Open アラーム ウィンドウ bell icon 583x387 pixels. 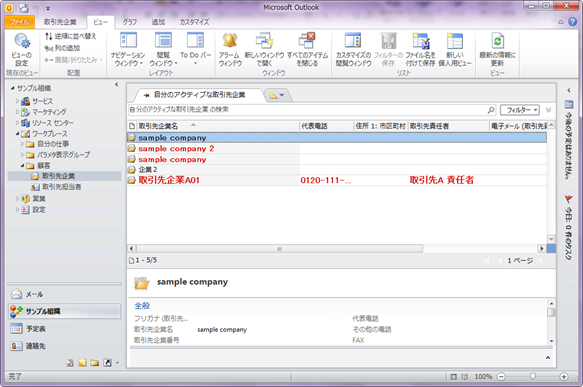(x=230, y=50)
